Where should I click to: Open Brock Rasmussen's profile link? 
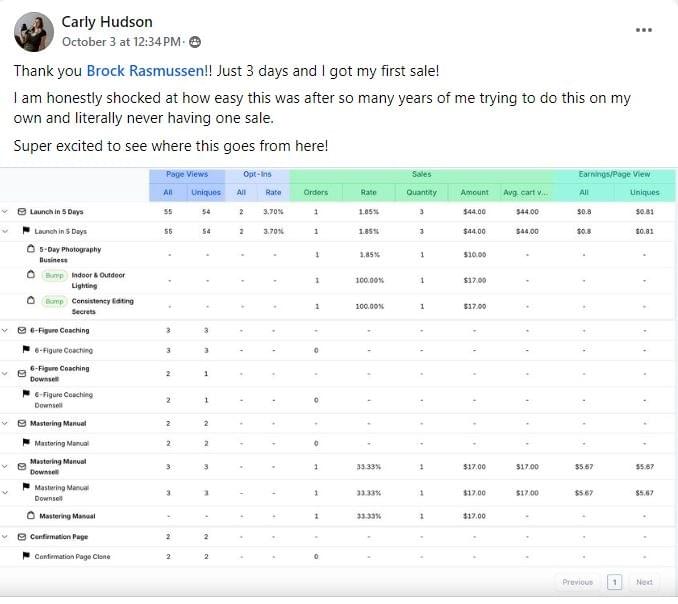(x=136, y=71)
